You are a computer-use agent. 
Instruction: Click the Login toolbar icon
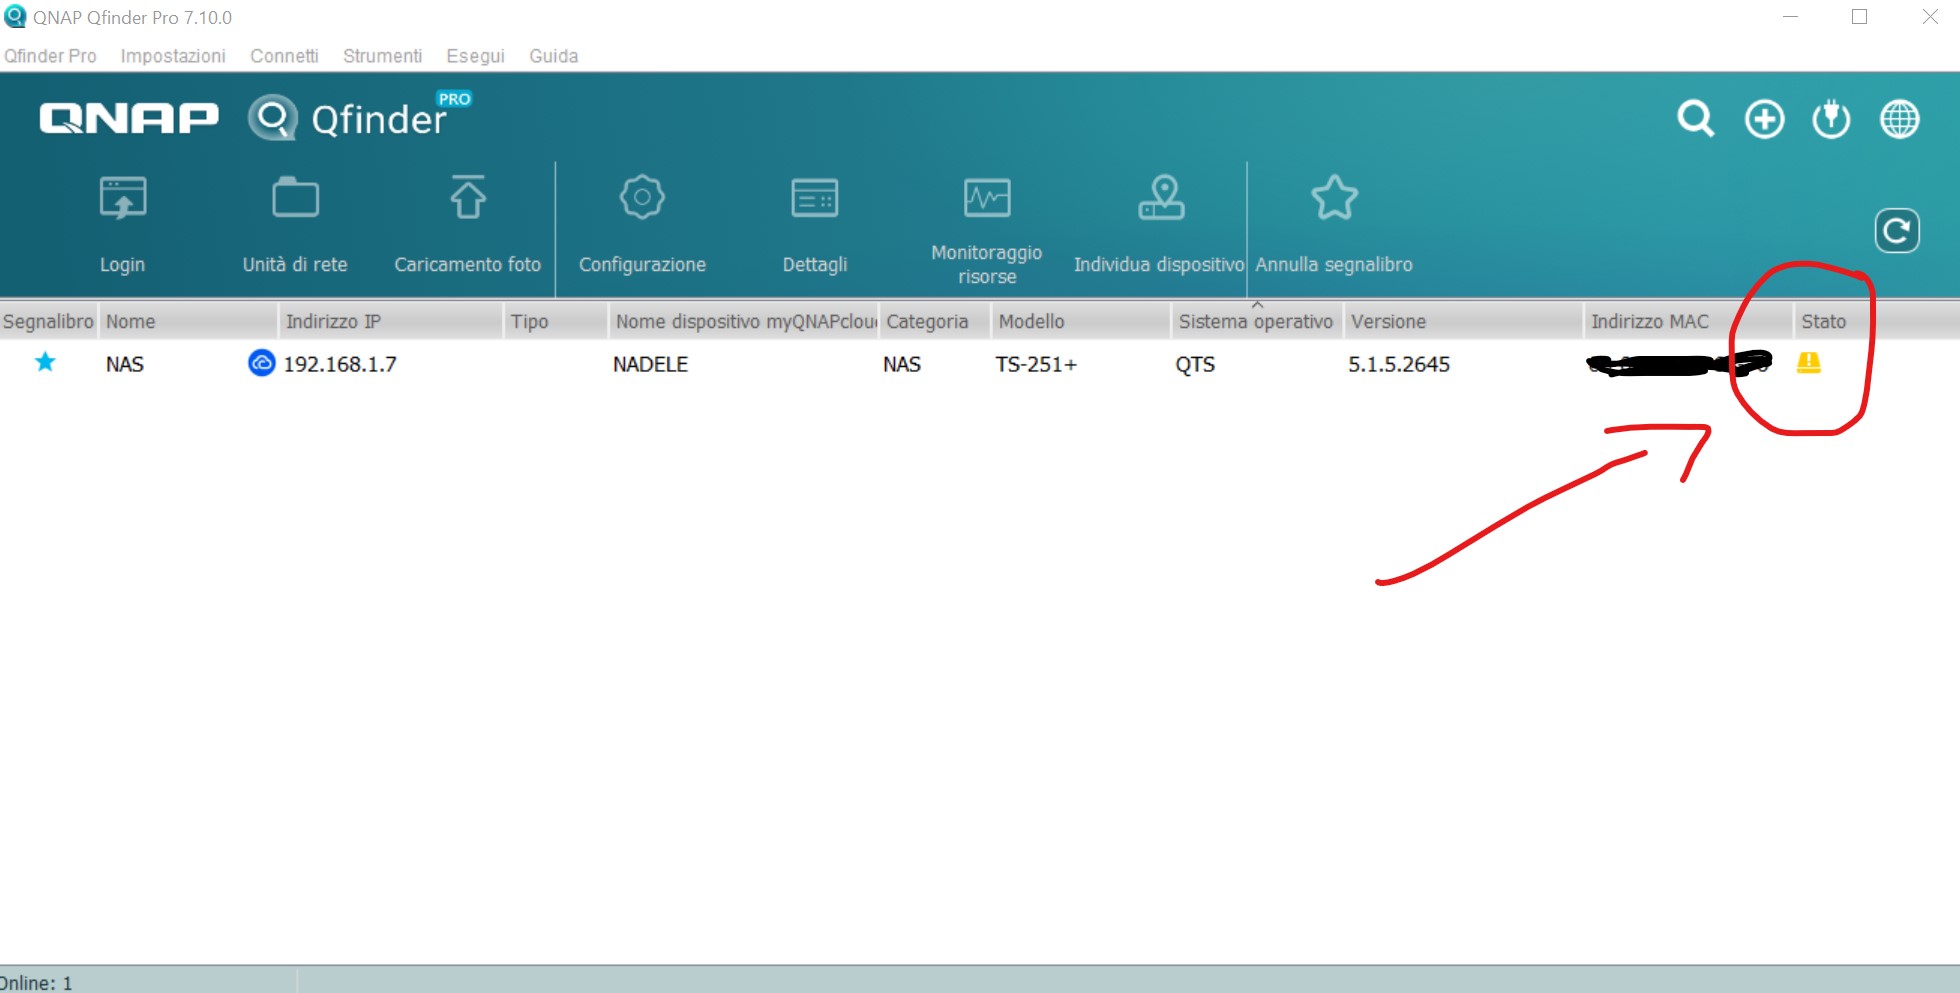point(122,200)
